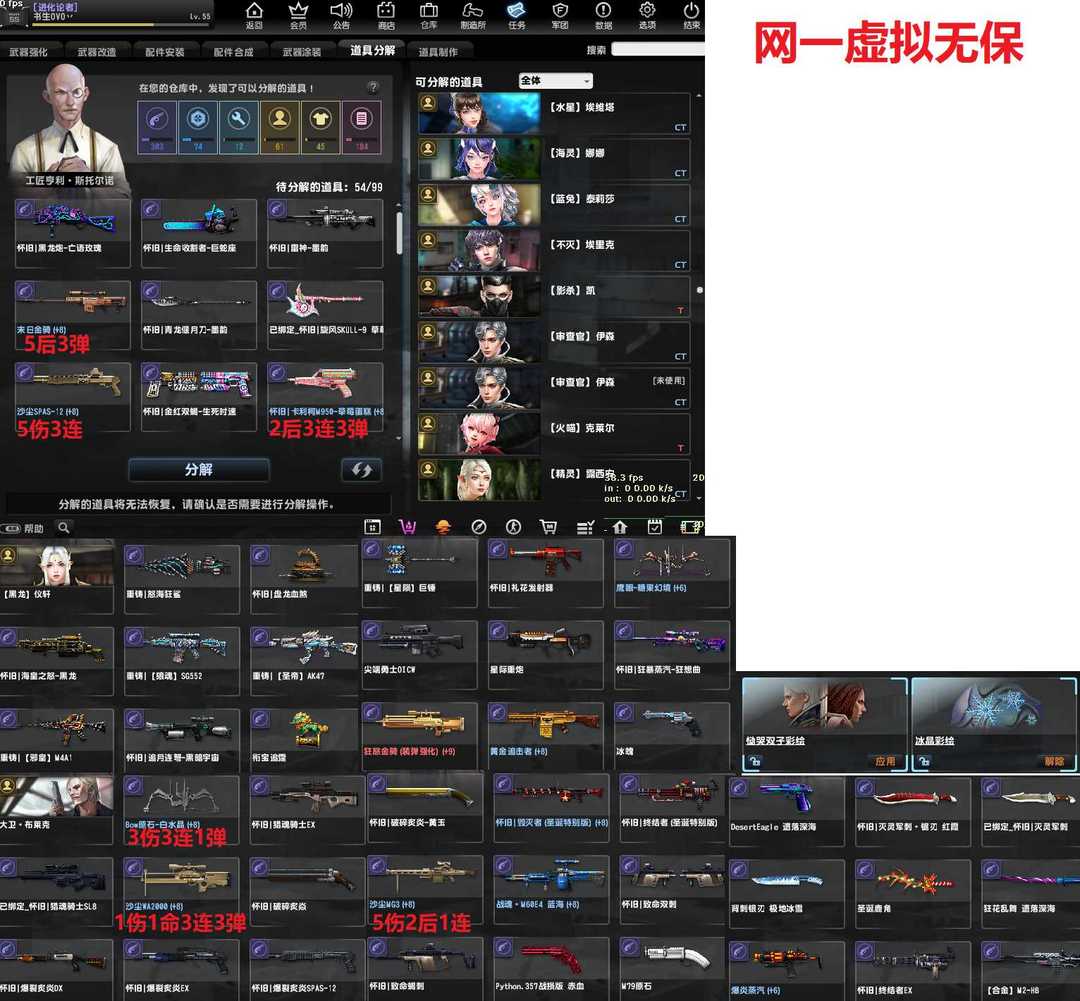Click the orange sunset icon in bottom bar
The width and height of the screenshot is (1080, 1001).
[x=443, y=527]
